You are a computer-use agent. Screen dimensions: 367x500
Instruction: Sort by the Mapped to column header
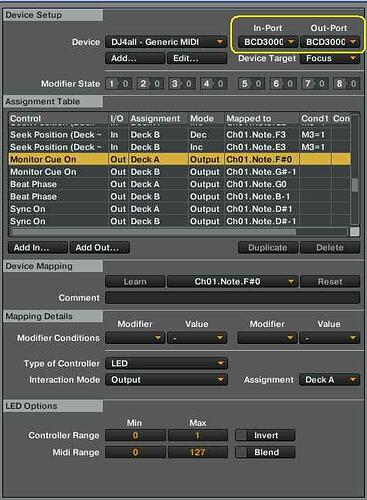pyautogui.click(x=262, y=118)
